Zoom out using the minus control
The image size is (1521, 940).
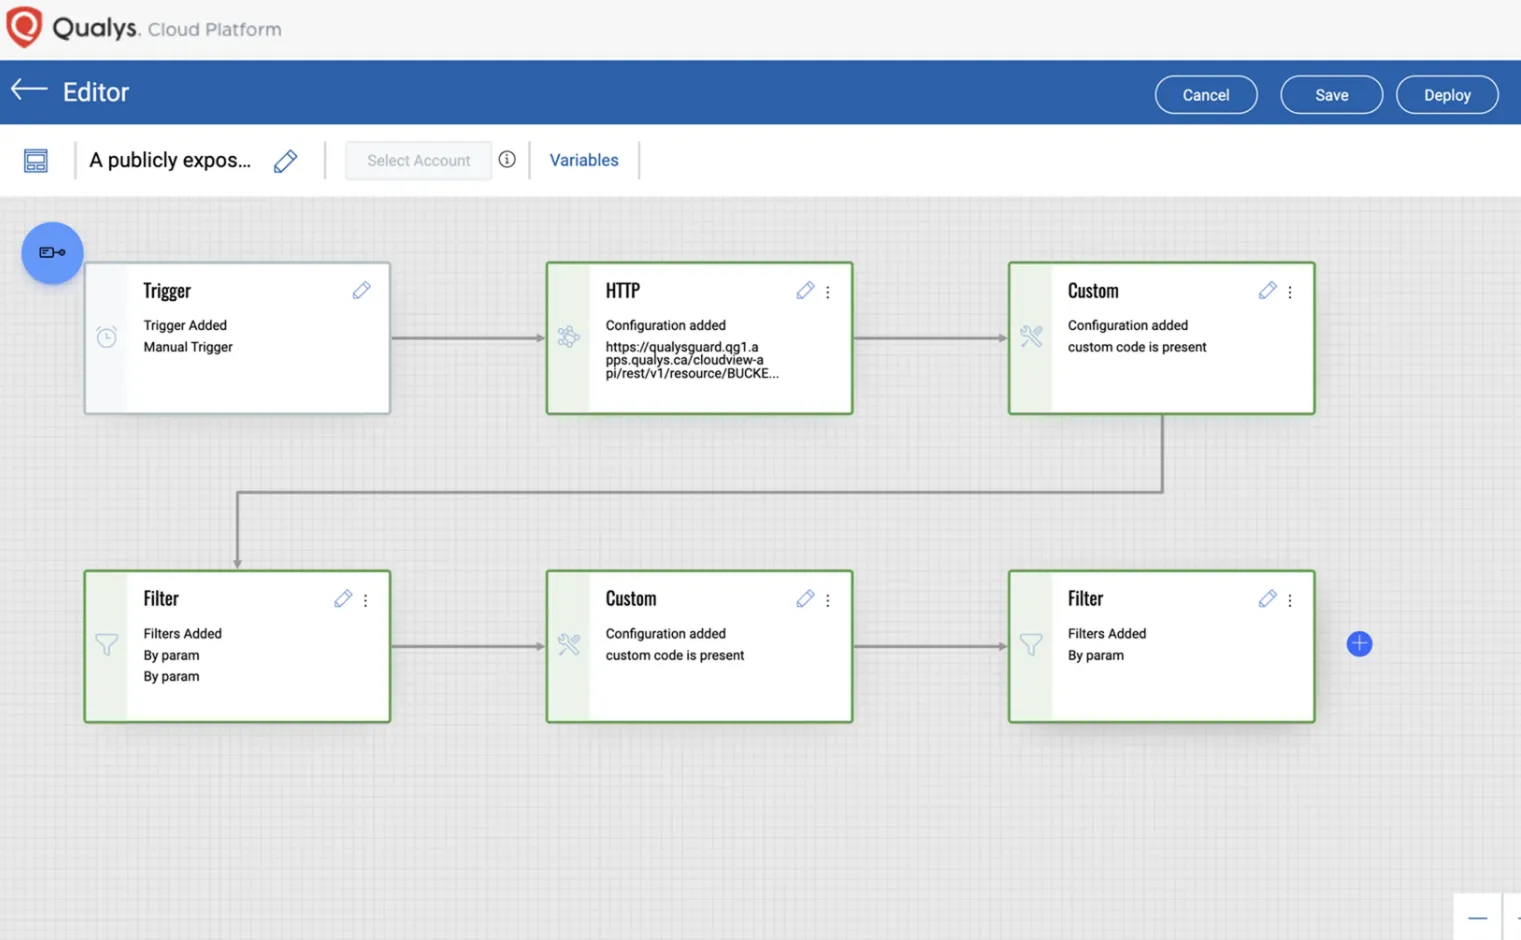point(1477,916)
